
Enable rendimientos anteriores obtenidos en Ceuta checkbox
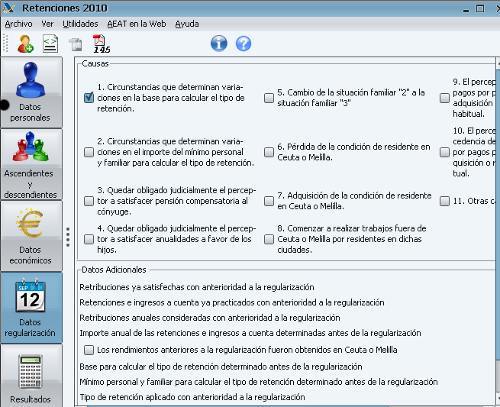pos(89,350)
